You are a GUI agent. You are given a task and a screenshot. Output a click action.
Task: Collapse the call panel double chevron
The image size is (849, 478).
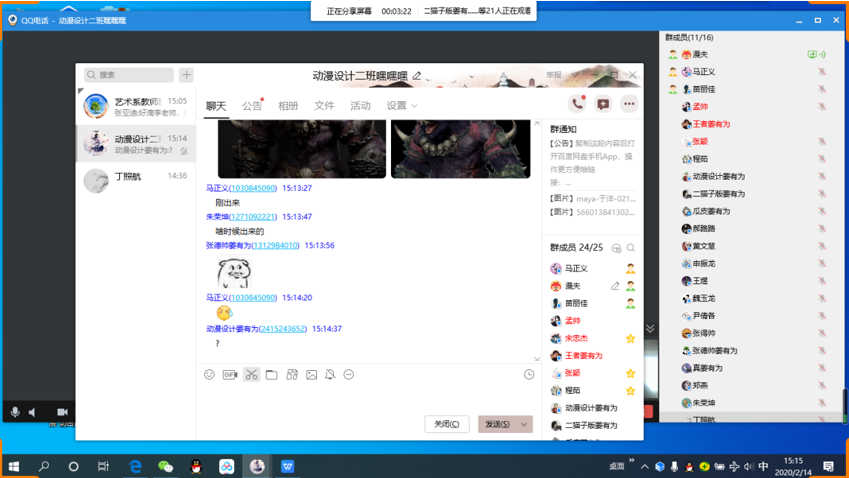tap(650, 329)
